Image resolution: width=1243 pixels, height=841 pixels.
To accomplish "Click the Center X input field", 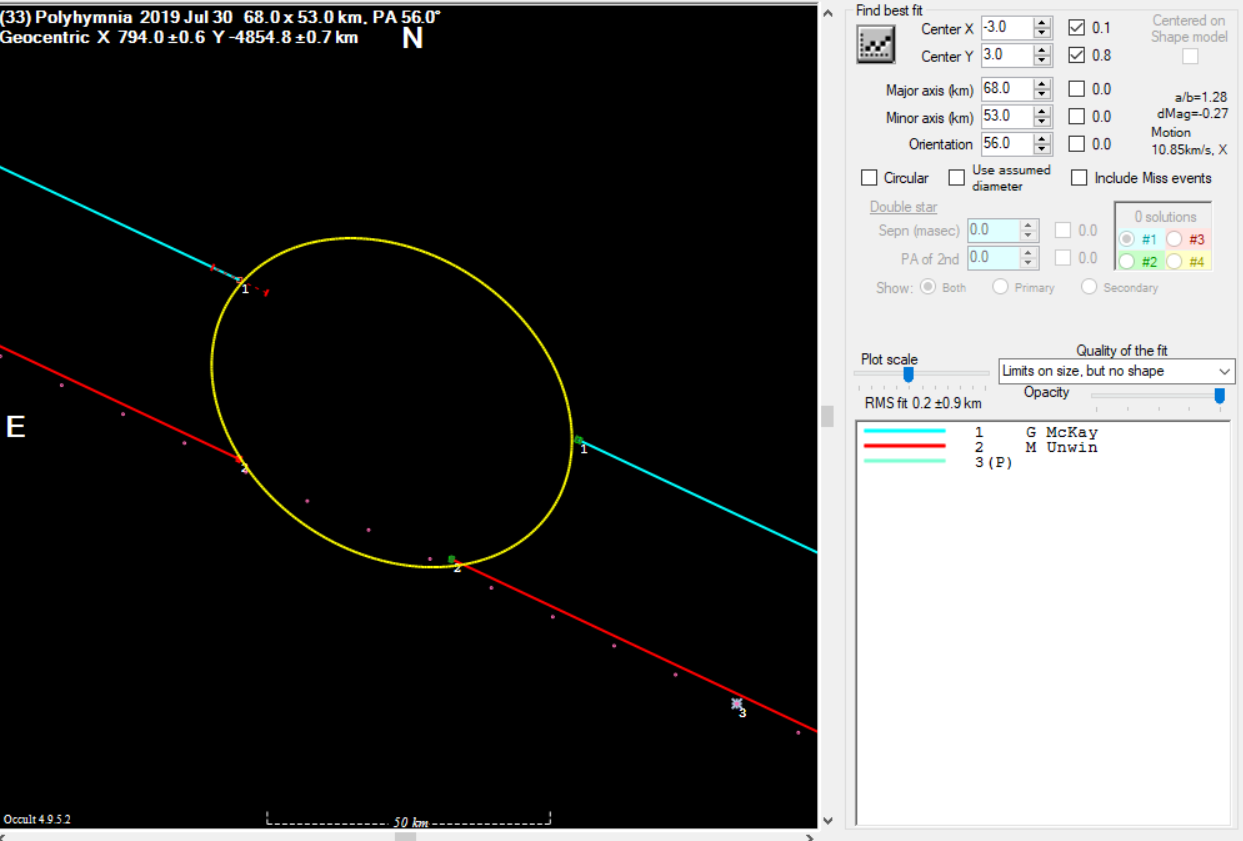I will (x=1007, y=28).
